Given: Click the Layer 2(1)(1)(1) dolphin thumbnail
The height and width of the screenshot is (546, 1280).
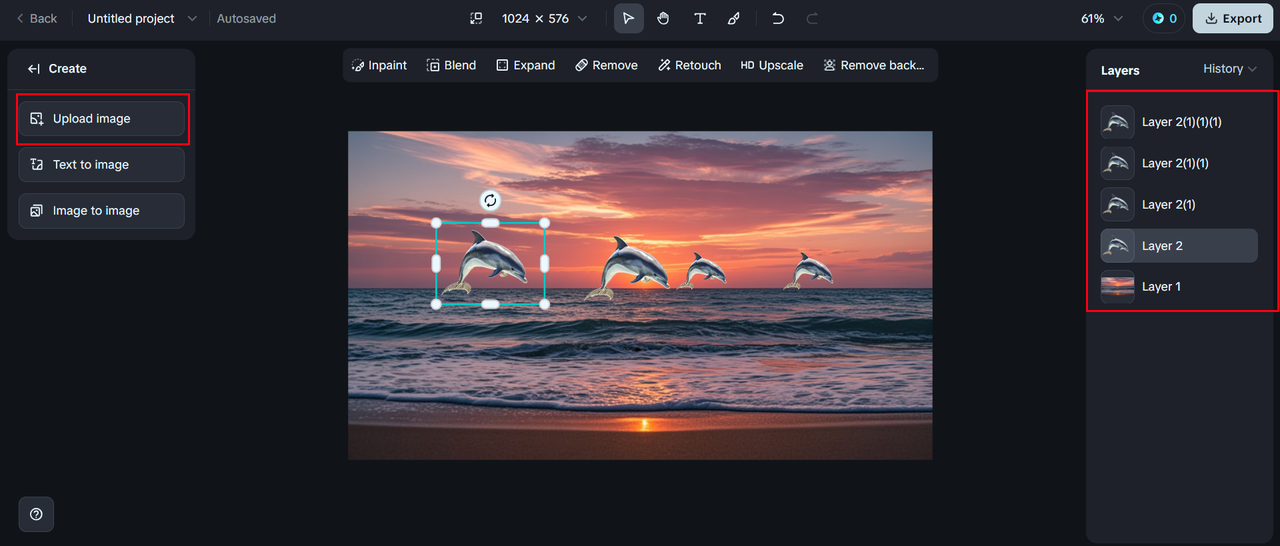Looking at the screenshot, I should click(1117, 122).
